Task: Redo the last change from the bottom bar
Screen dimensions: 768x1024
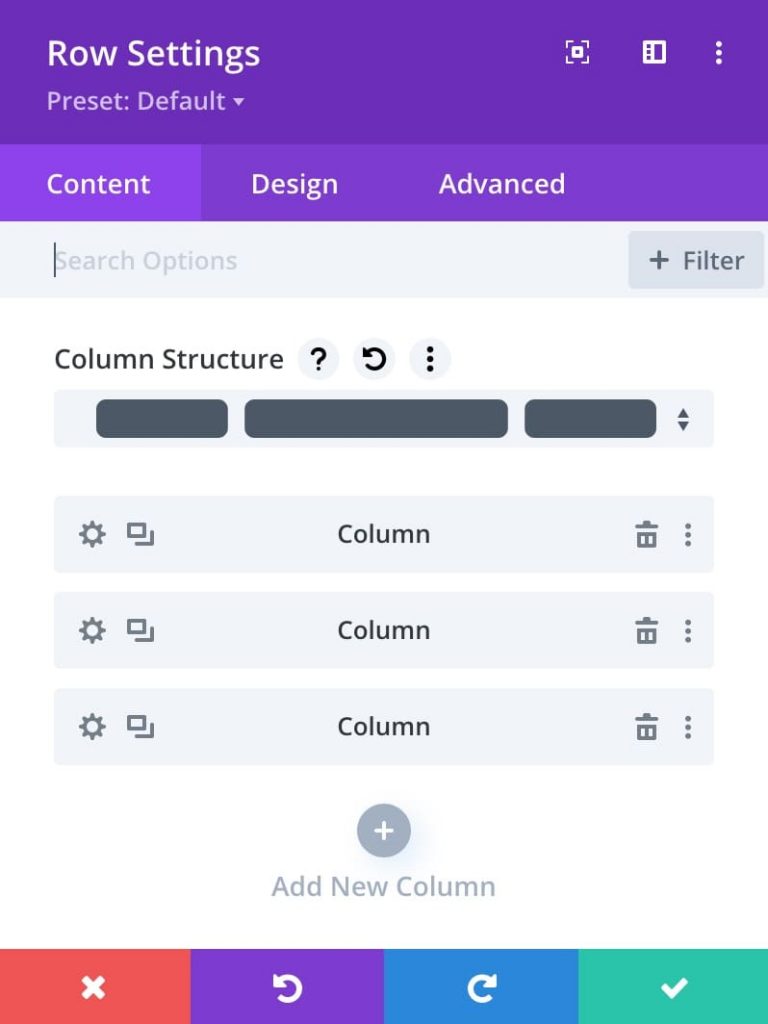Action: pos(480,987)
